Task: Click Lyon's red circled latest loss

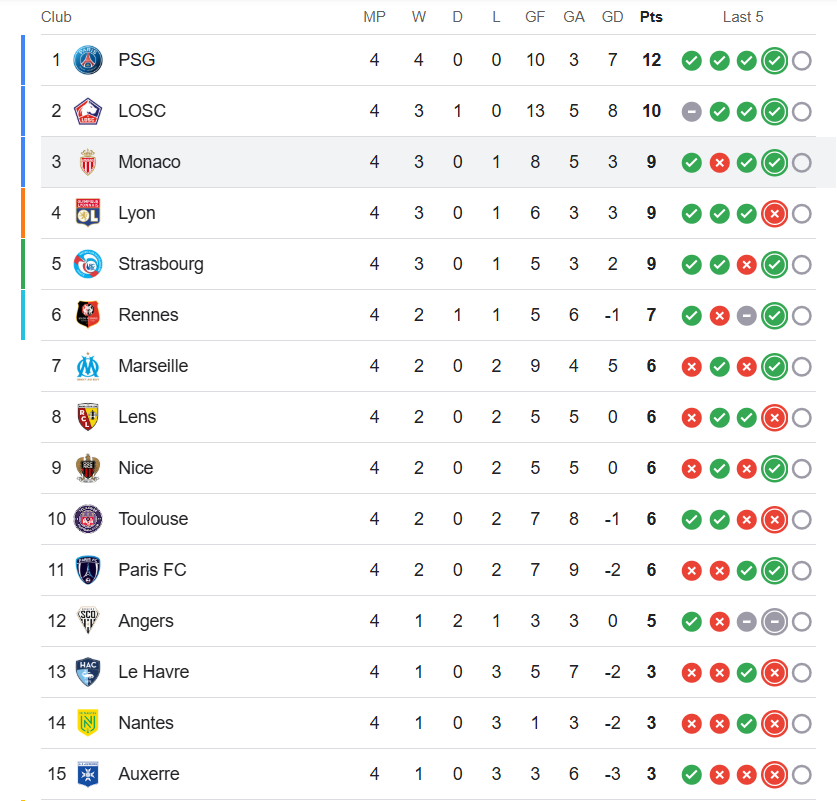Action: [x=775, y=214]
